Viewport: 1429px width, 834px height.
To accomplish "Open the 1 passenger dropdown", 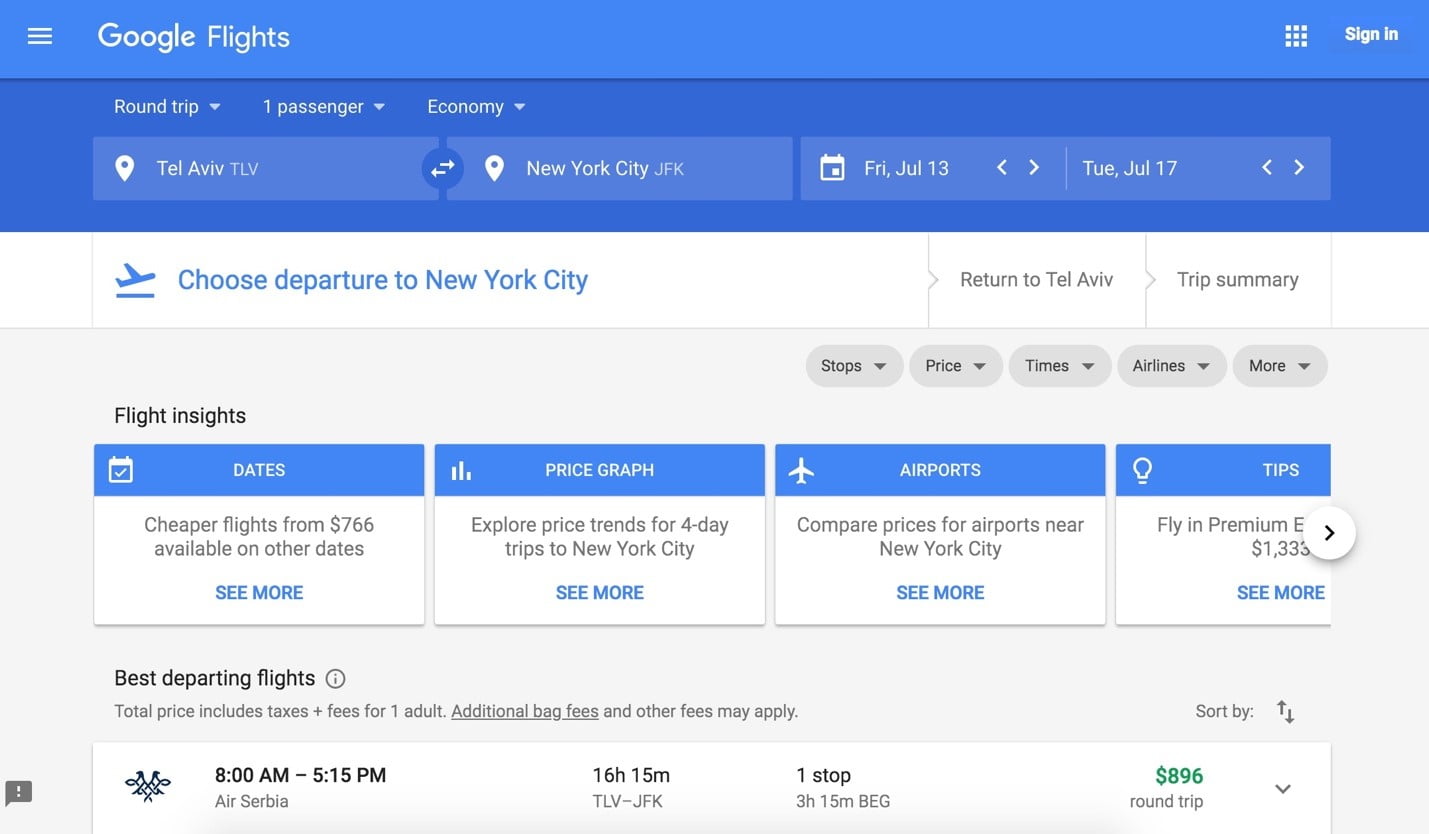I will click(x=323, y=107).
